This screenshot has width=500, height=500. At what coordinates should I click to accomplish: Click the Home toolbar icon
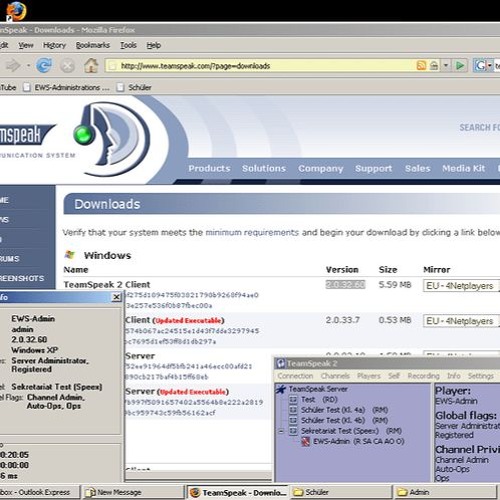(x=91, y=65)
